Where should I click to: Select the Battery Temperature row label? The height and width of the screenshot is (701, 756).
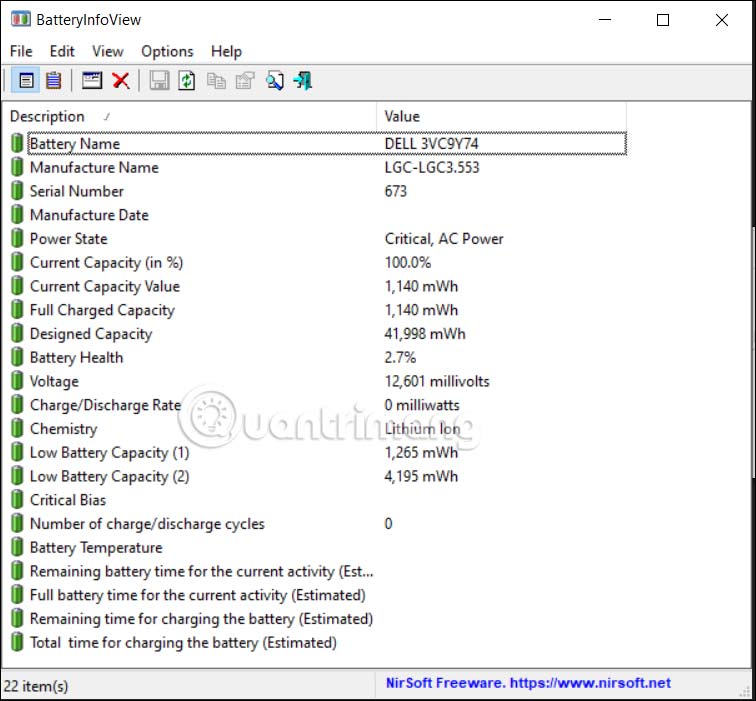click(x=96, y=548)
